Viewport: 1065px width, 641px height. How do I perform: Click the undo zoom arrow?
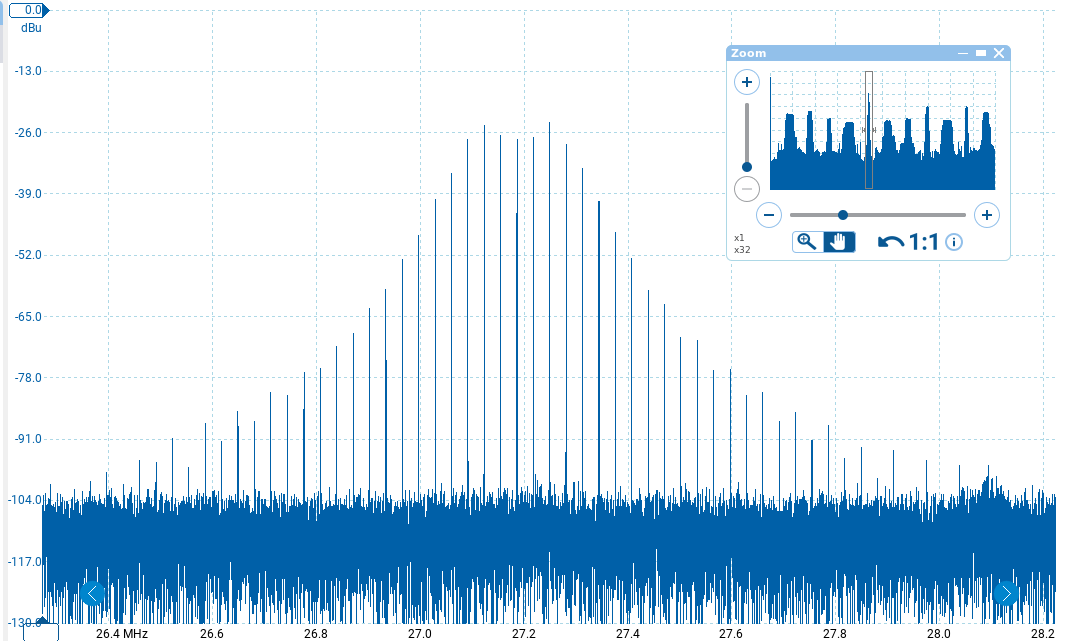(x=893, y=240)
